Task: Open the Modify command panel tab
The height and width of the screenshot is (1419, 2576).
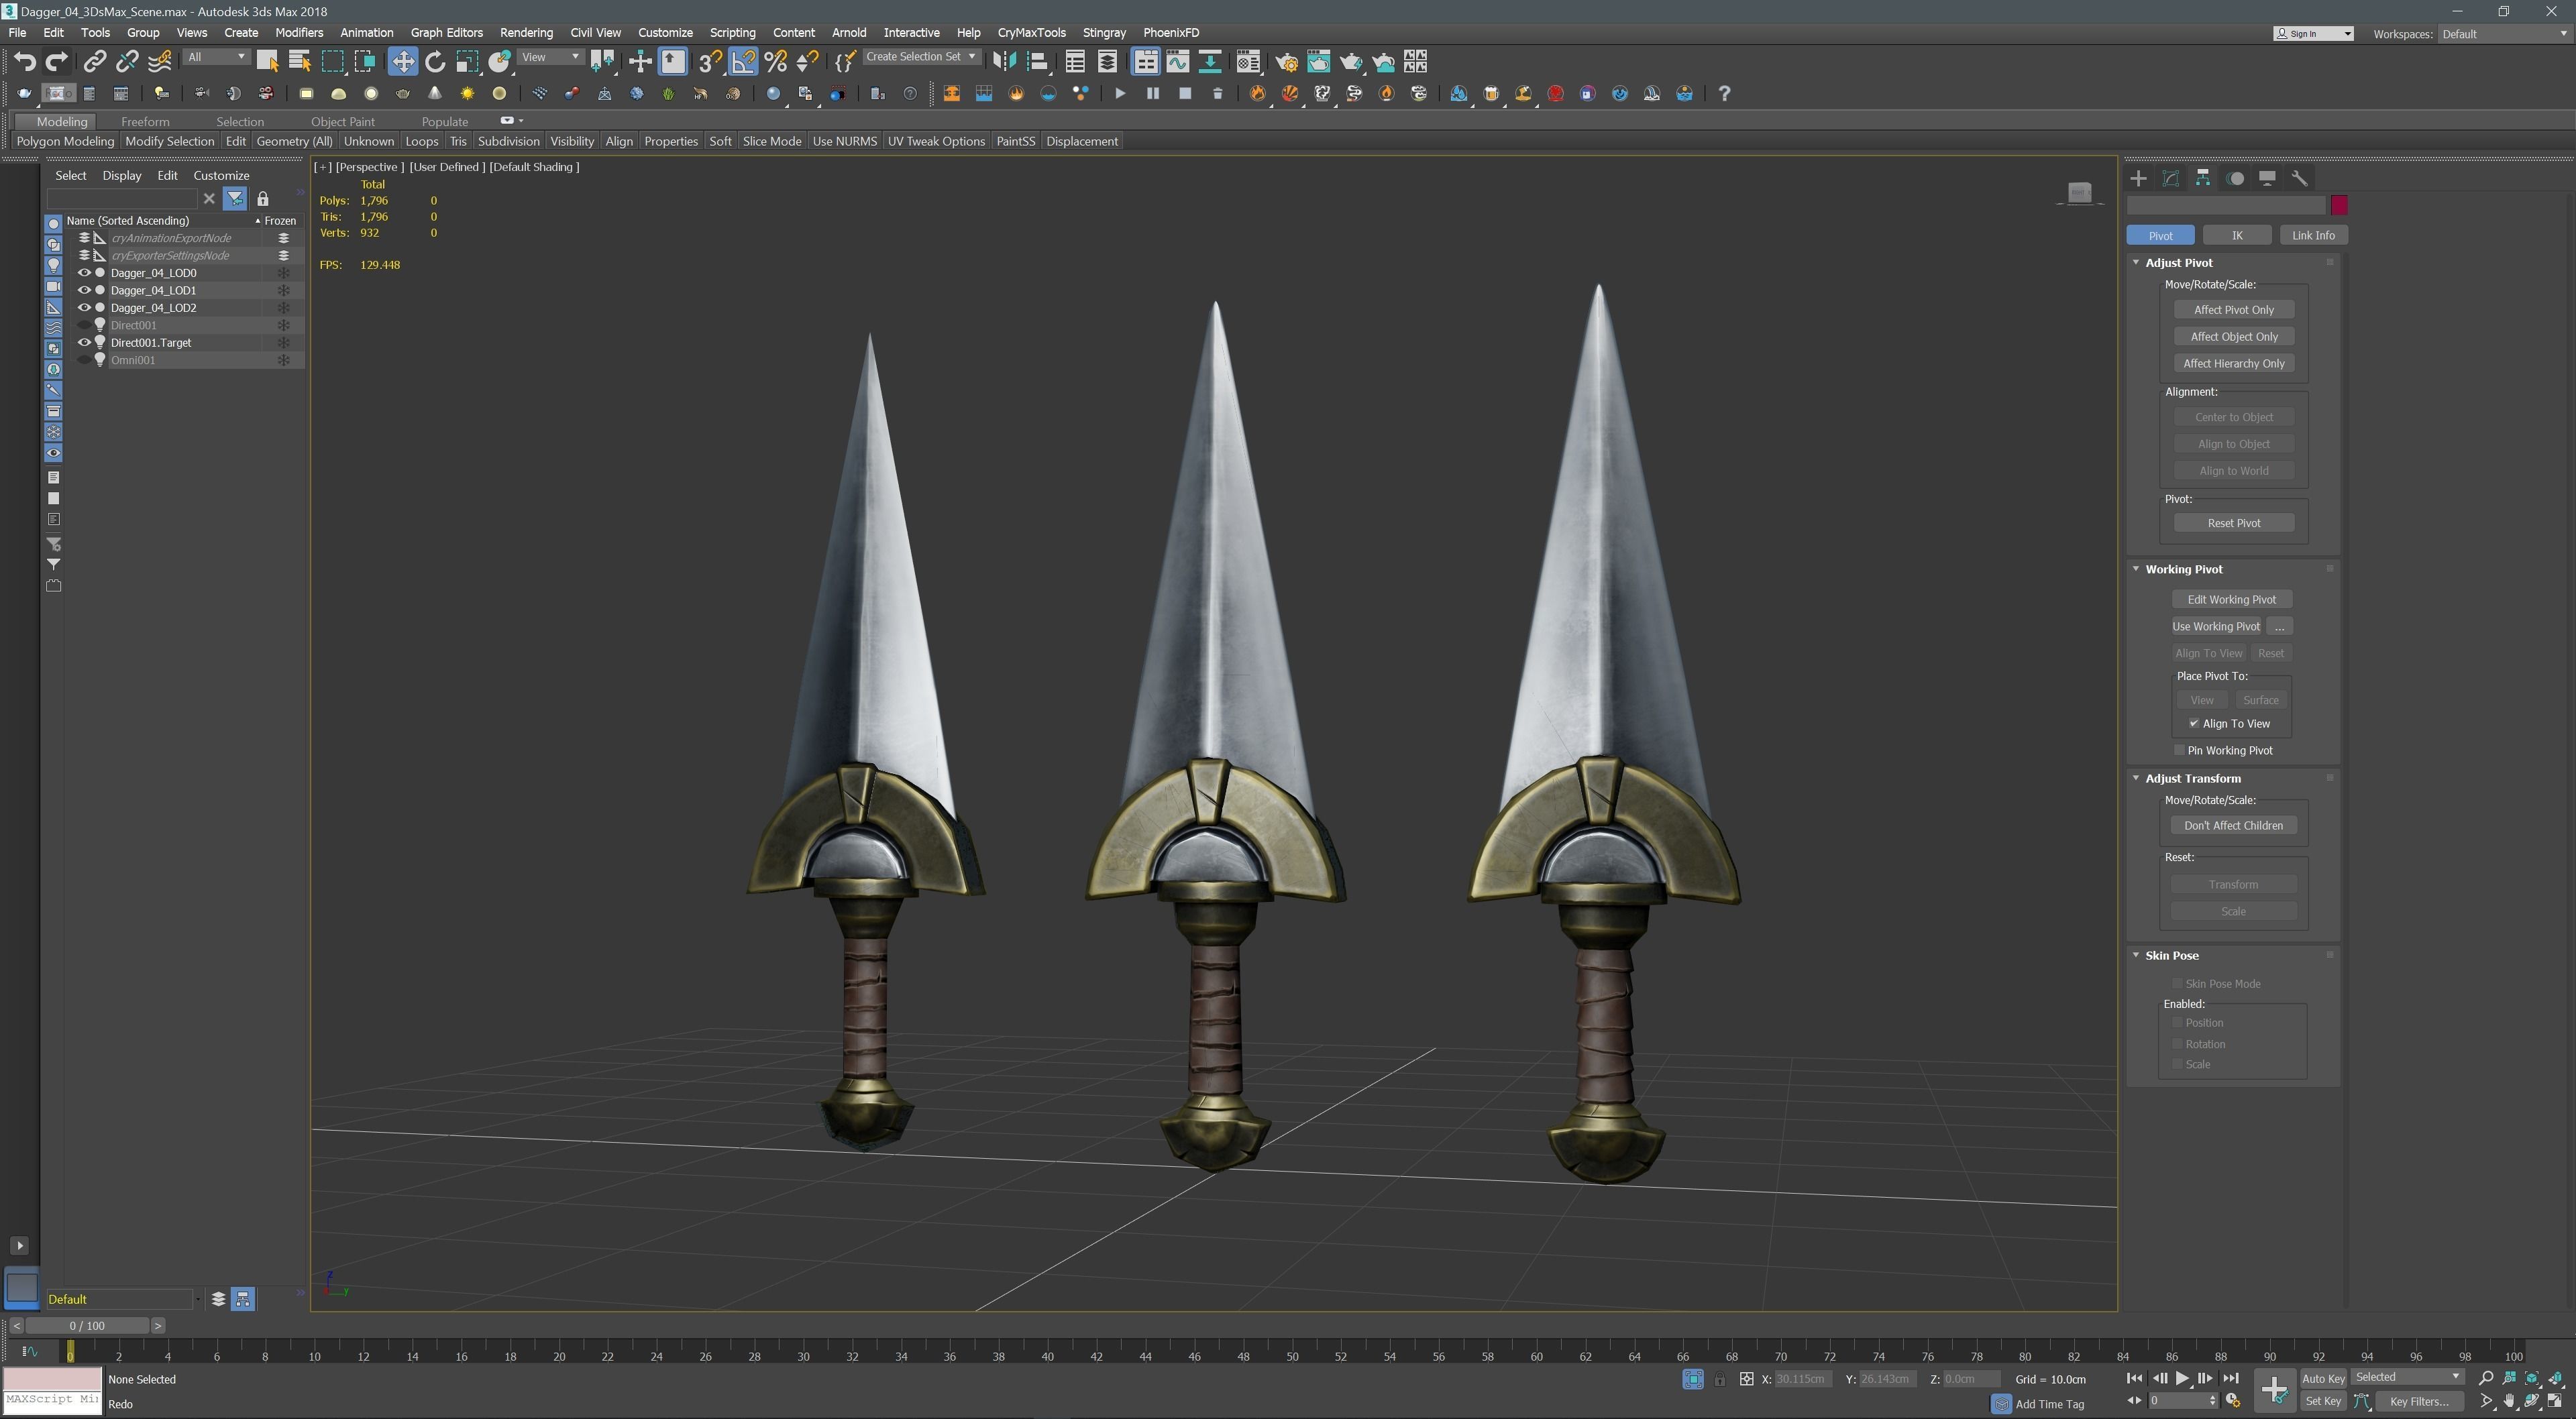Action: point(2171,178)
